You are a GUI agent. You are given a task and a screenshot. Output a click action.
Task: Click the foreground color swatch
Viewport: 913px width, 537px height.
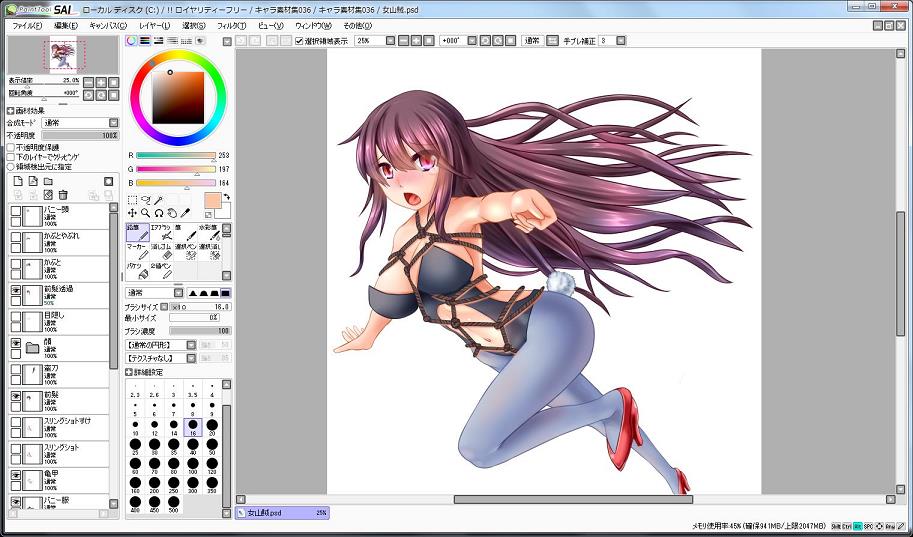[x=212, y=200]
